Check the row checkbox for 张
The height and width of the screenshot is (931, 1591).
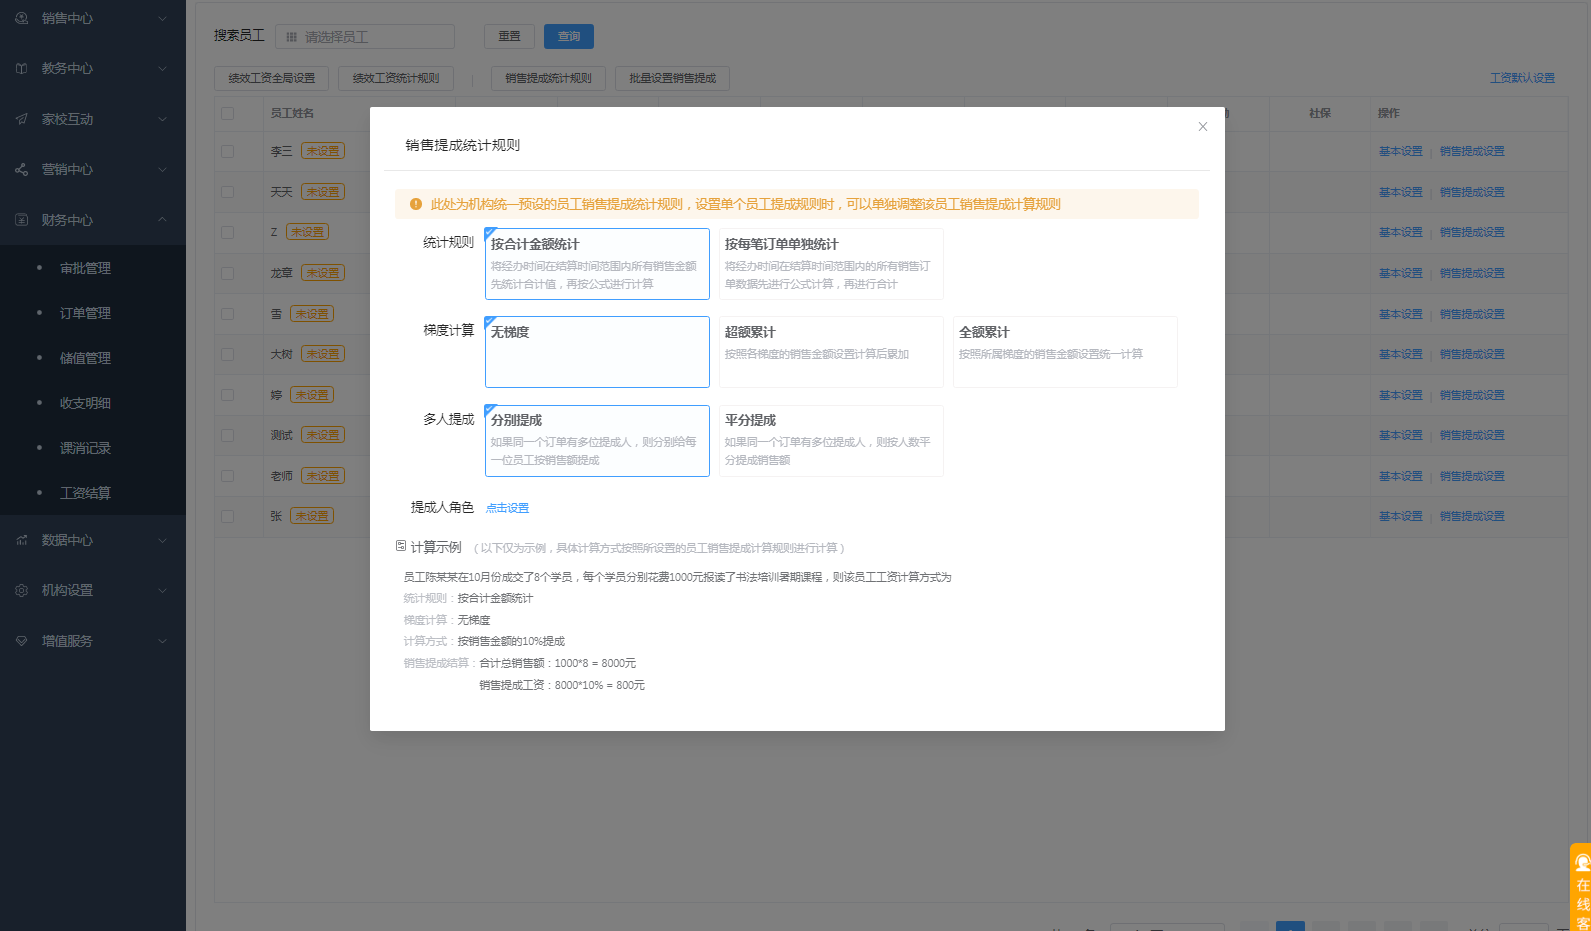click(x=228, y=516)
